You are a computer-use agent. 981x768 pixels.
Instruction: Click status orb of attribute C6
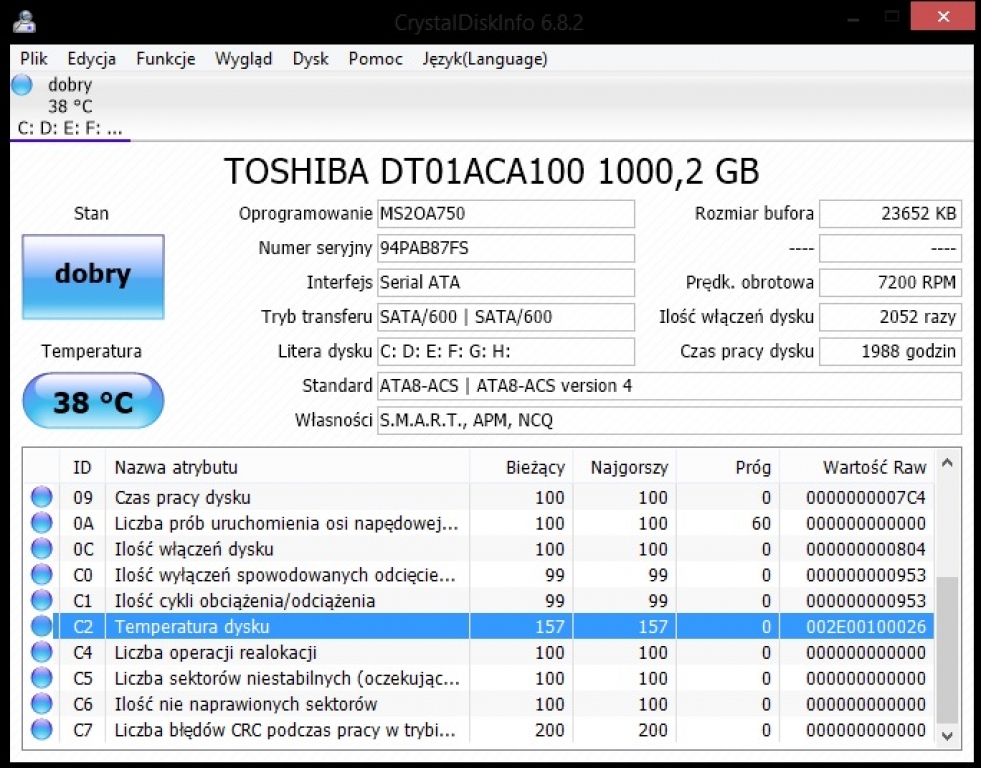[41, 704]
